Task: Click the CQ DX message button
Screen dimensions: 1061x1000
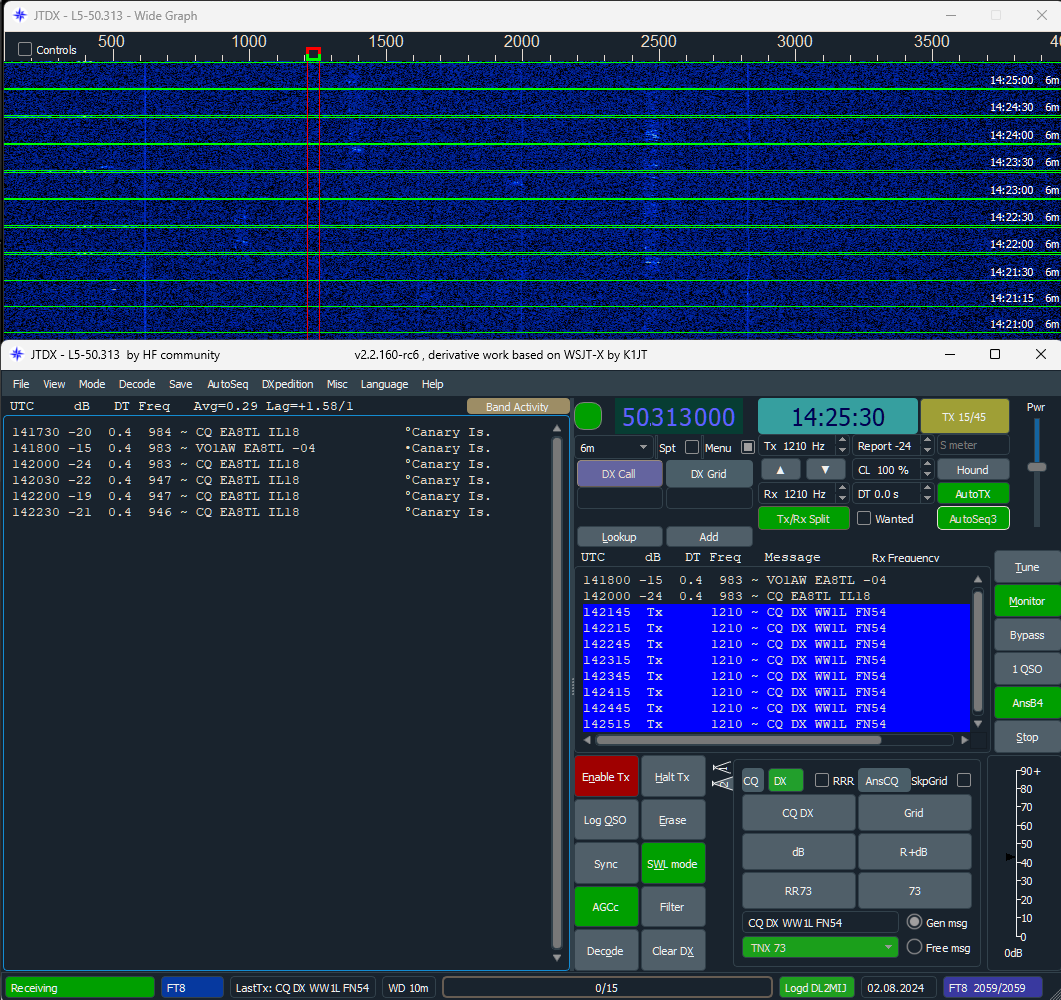Action: pyautogui.click(x=798, y=813)
